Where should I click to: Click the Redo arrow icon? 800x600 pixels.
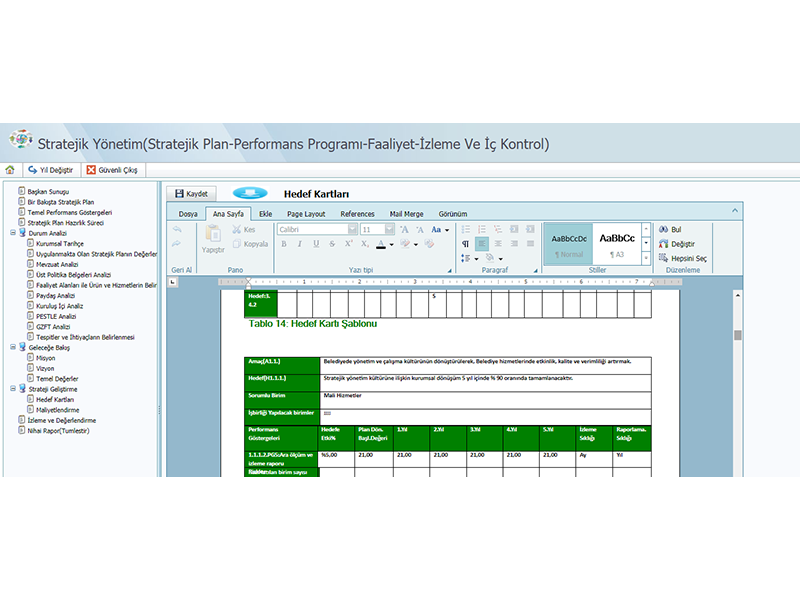point(177,244)
